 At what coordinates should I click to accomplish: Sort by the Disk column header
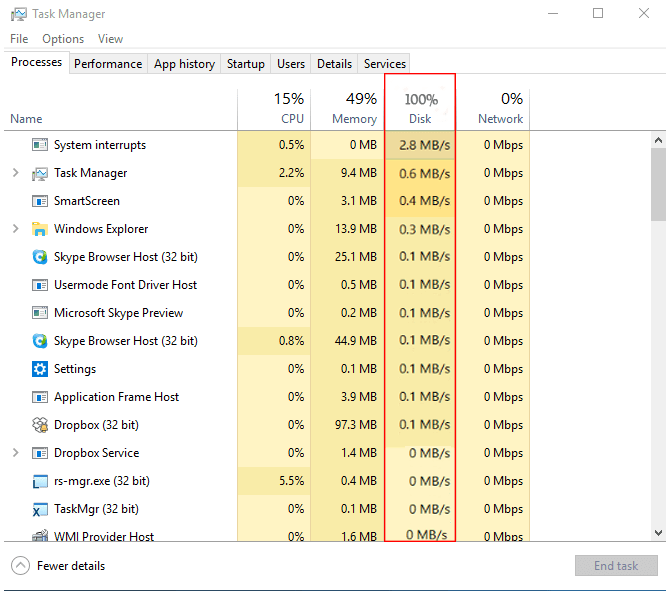point(420,108)
